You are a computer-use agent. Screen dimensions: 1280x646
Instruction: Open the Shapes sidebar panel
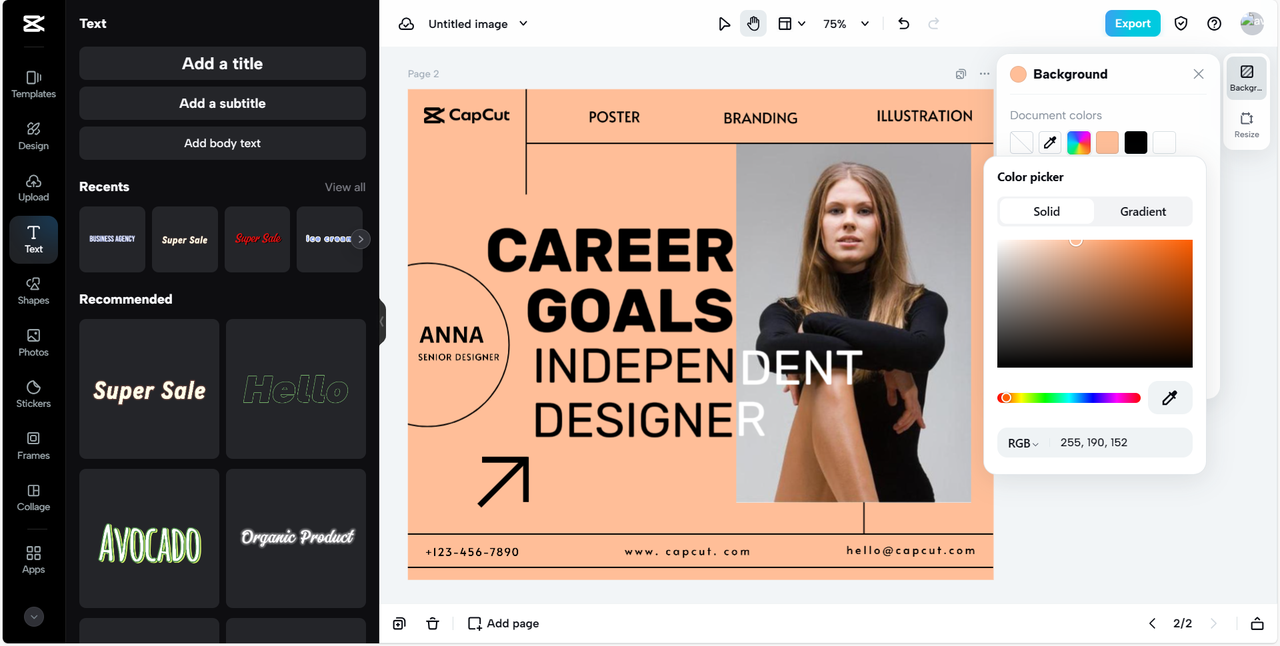(x=33, y=291)
